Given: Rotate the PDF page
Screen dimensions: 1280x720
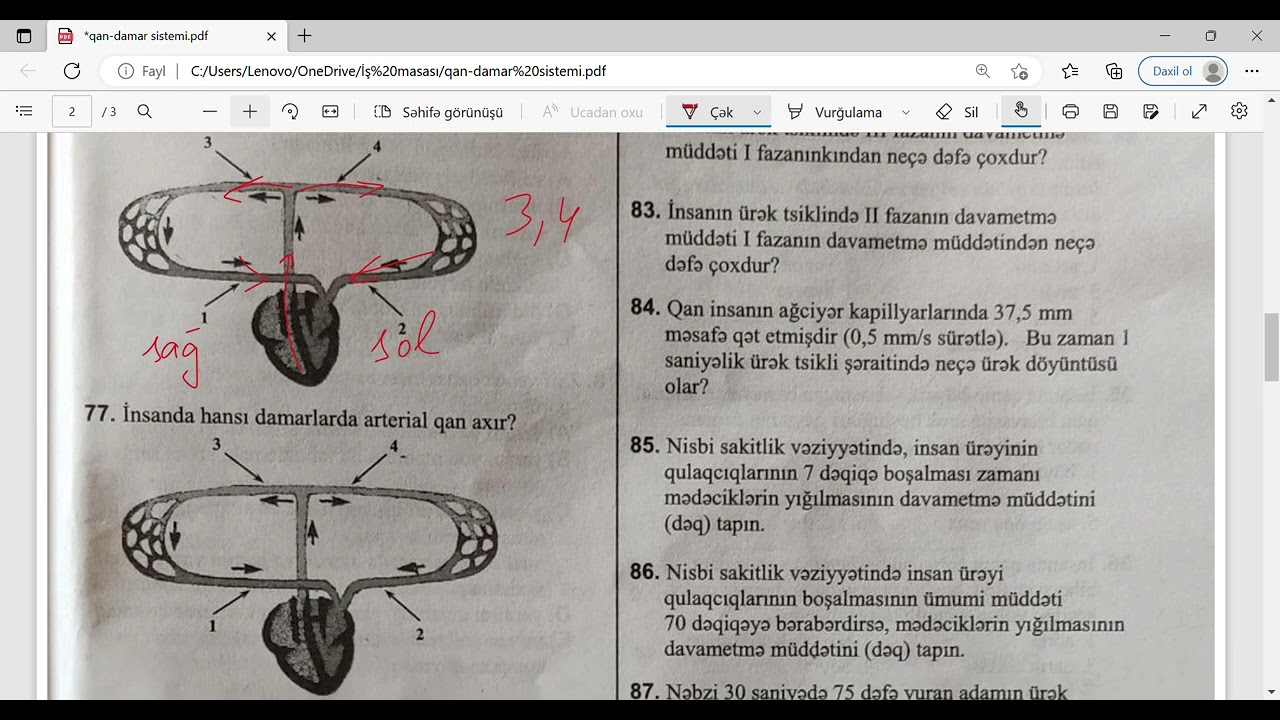Looking at the screenshot, I should coord(291,112).
